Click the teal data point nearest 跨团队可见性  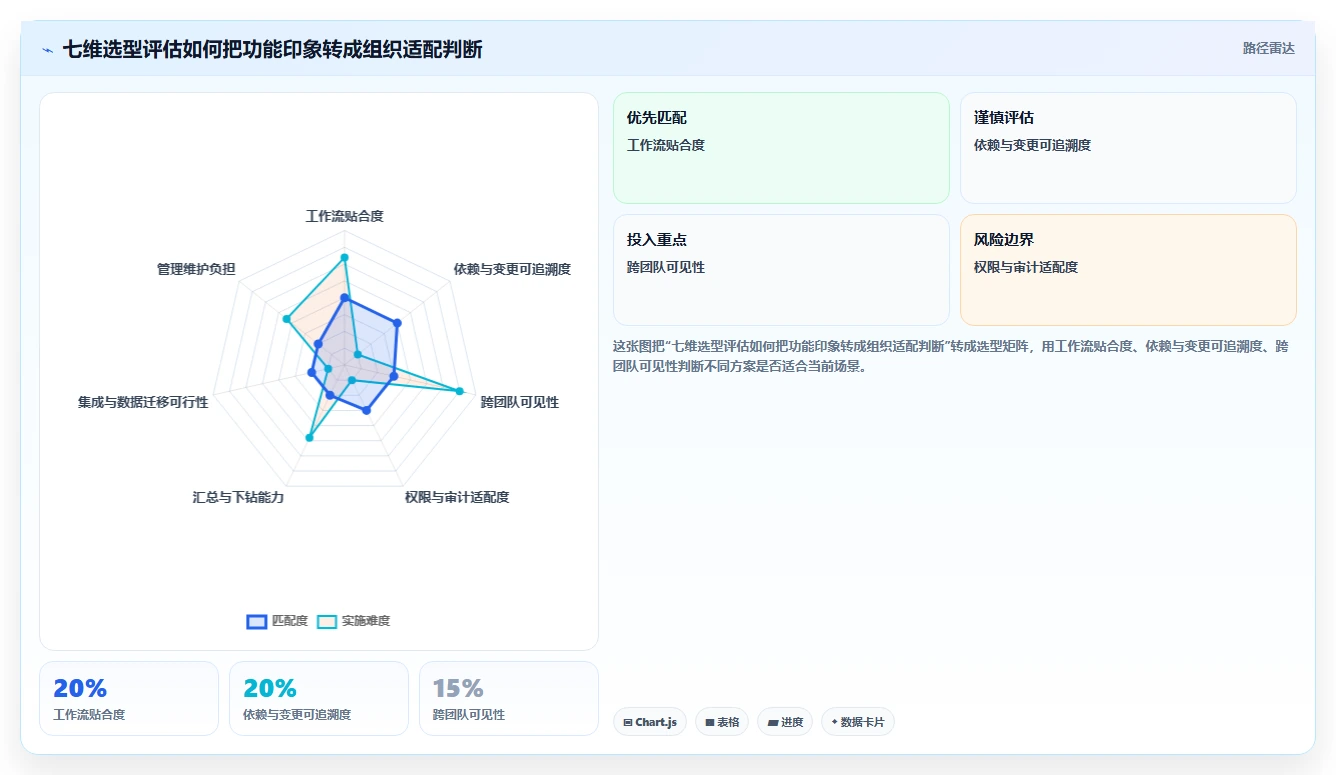[x=460, y=391]
